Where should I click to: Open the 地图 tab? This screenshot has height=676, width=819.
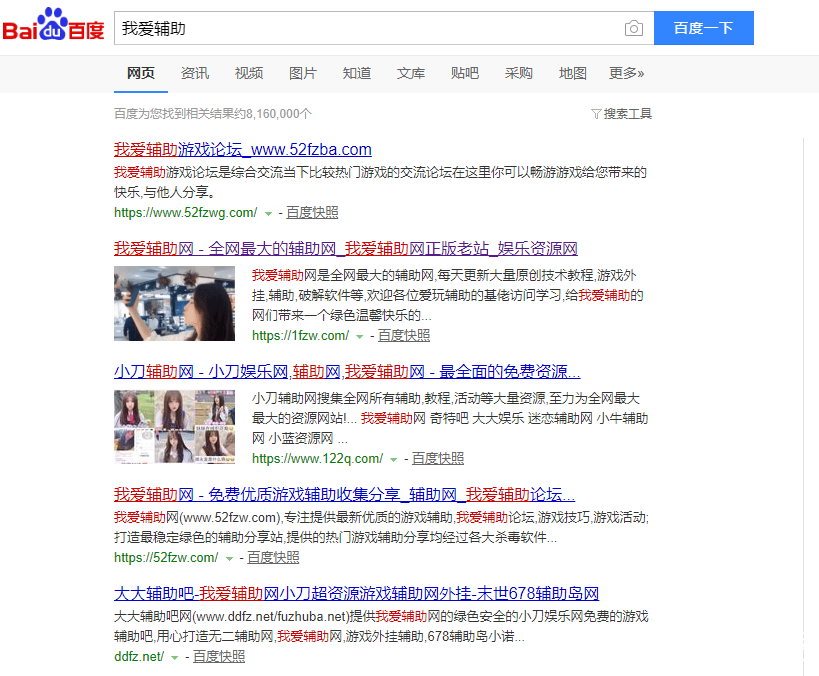[572, 73]
